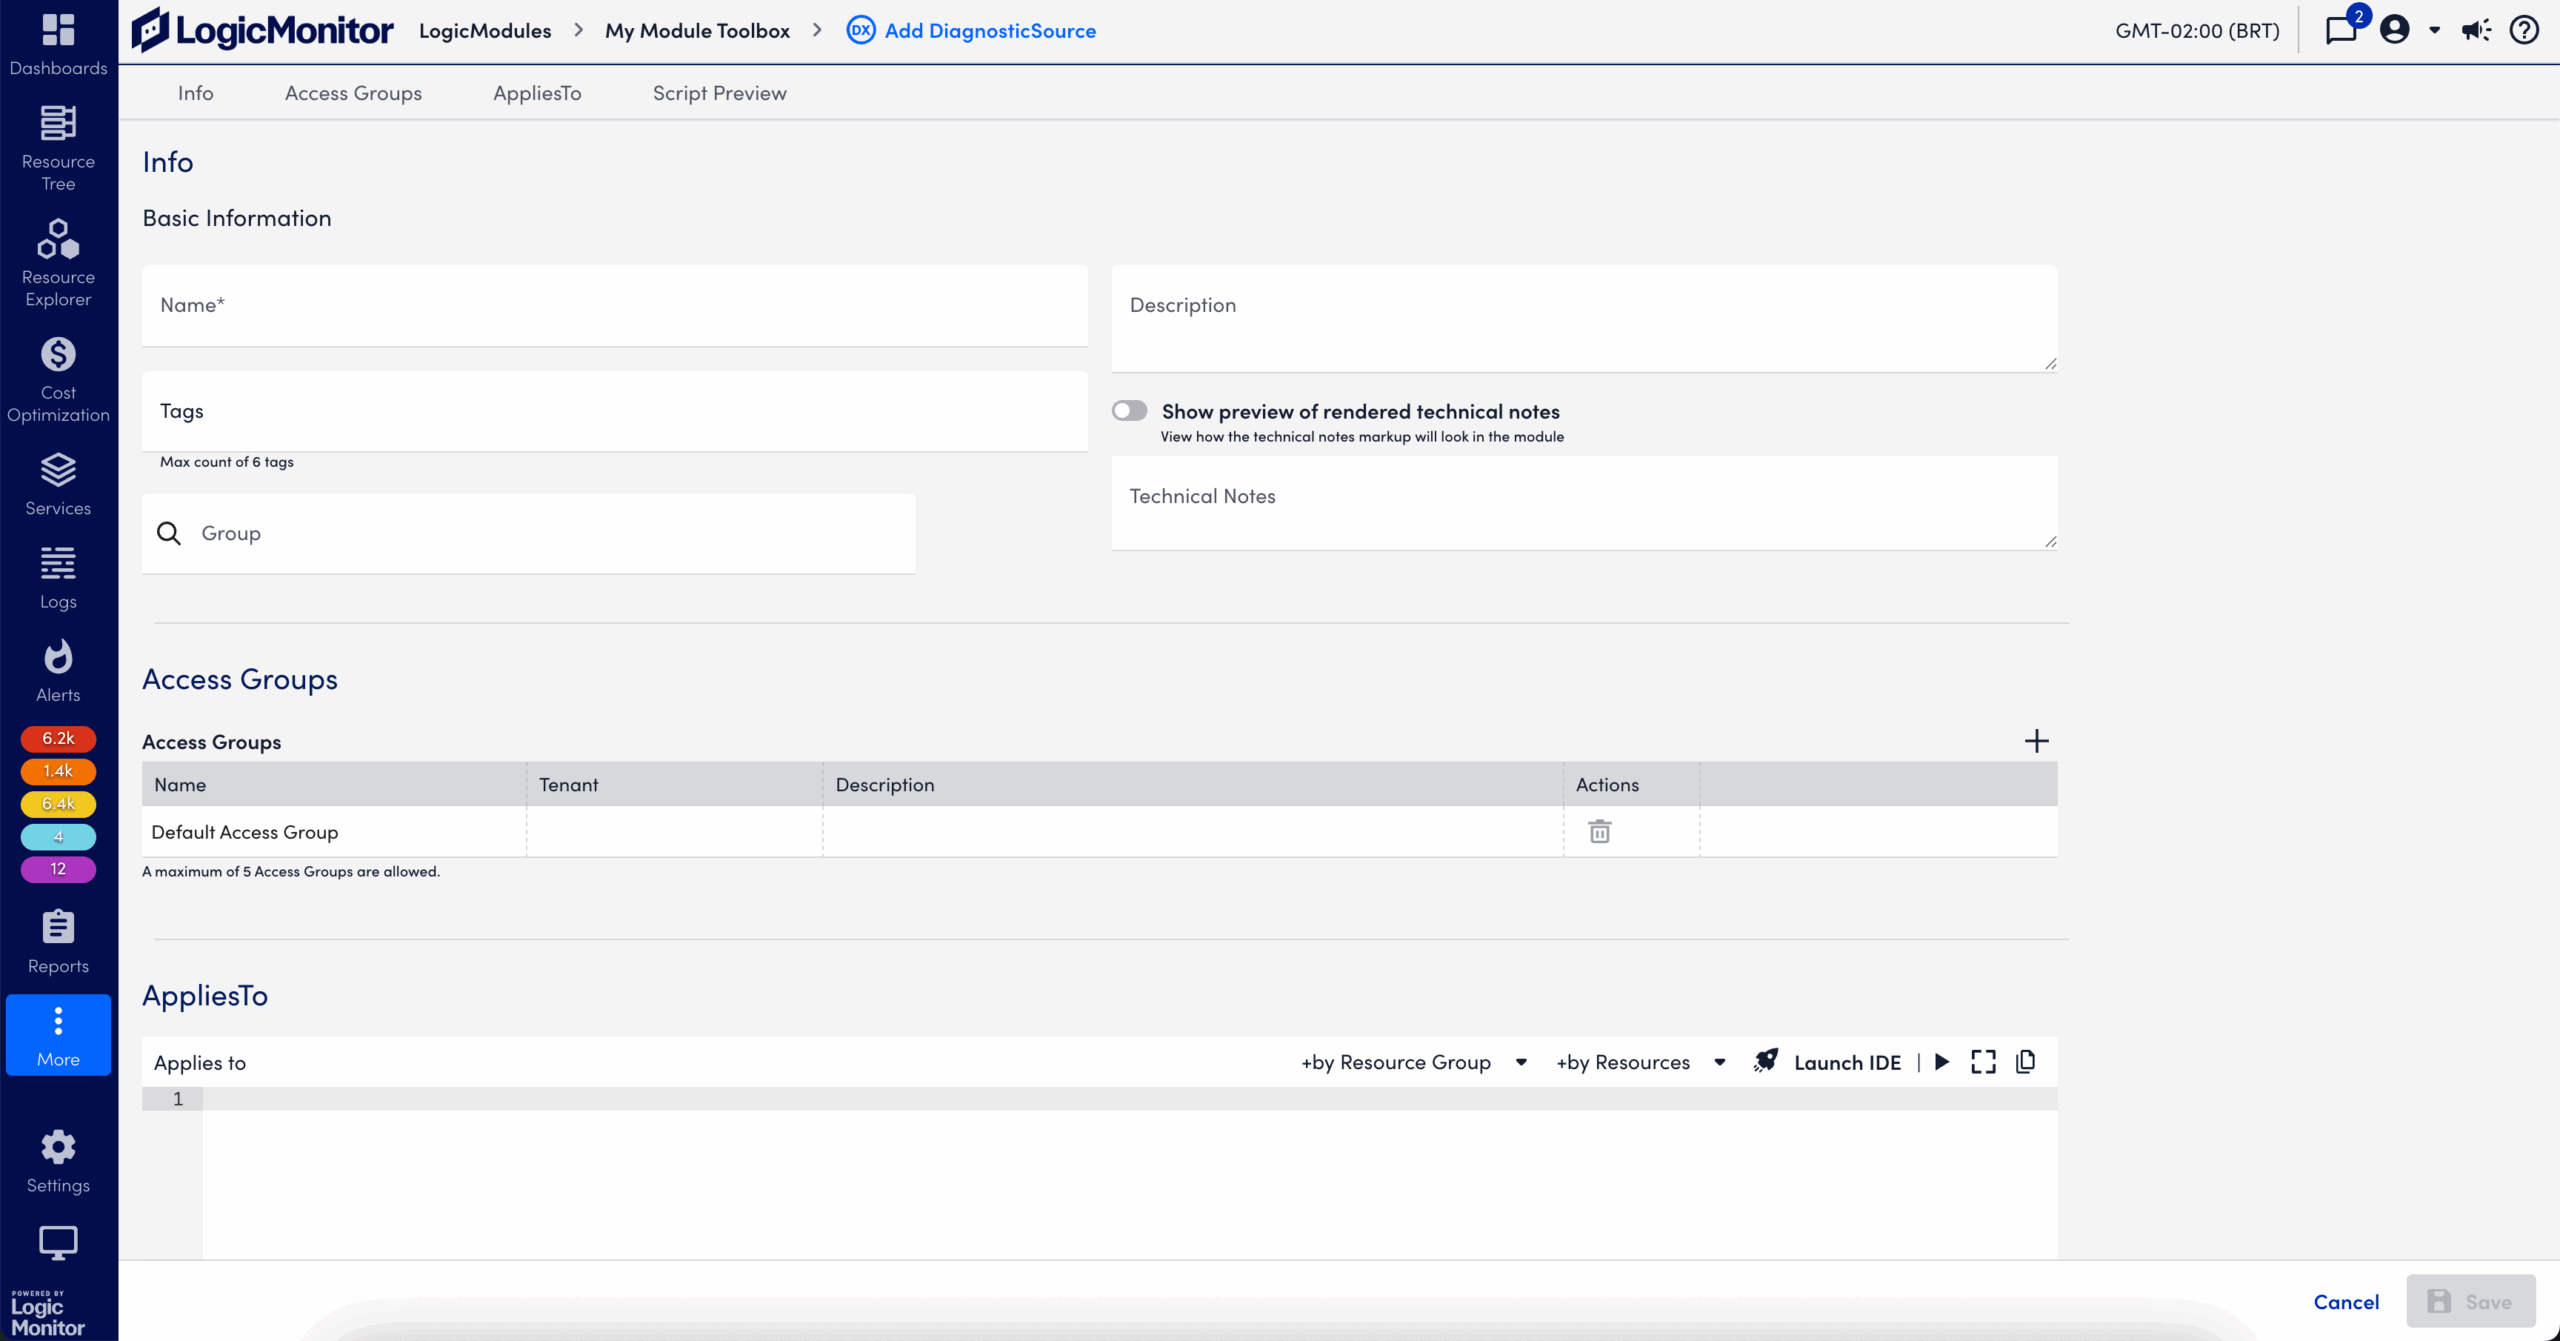The width and height of the screenshot is (2560, 1341).
Task: Switch to the Script Preview tab
Action: tap(720, 92)
